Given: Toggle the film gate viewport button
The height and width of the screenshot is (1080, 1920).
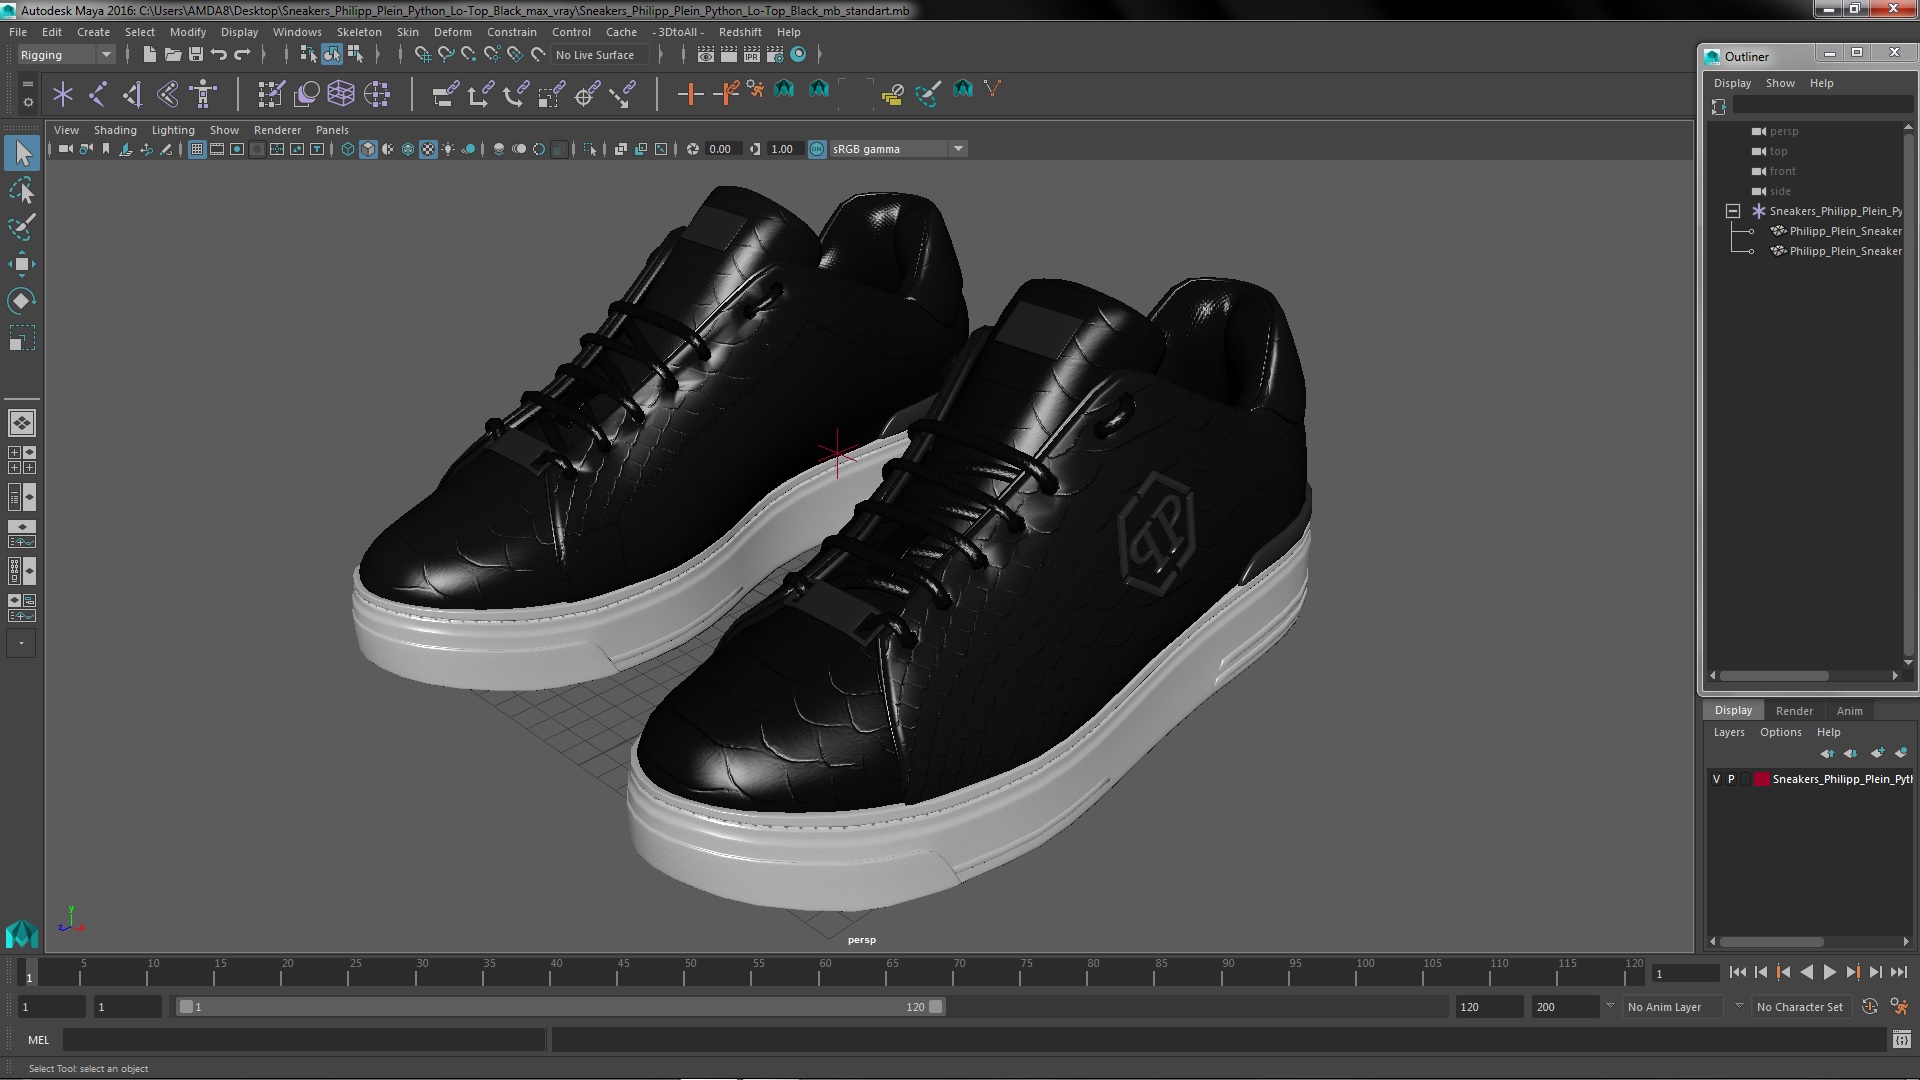Looking at the screenshot, I should pos(217,149).
